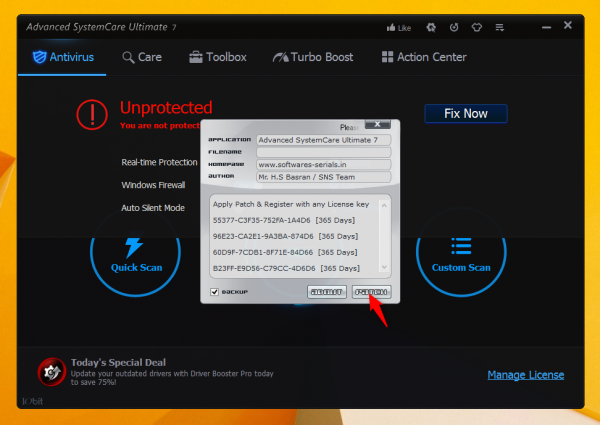Open the Care tab
600x425 pixels.
coord(142,57)
